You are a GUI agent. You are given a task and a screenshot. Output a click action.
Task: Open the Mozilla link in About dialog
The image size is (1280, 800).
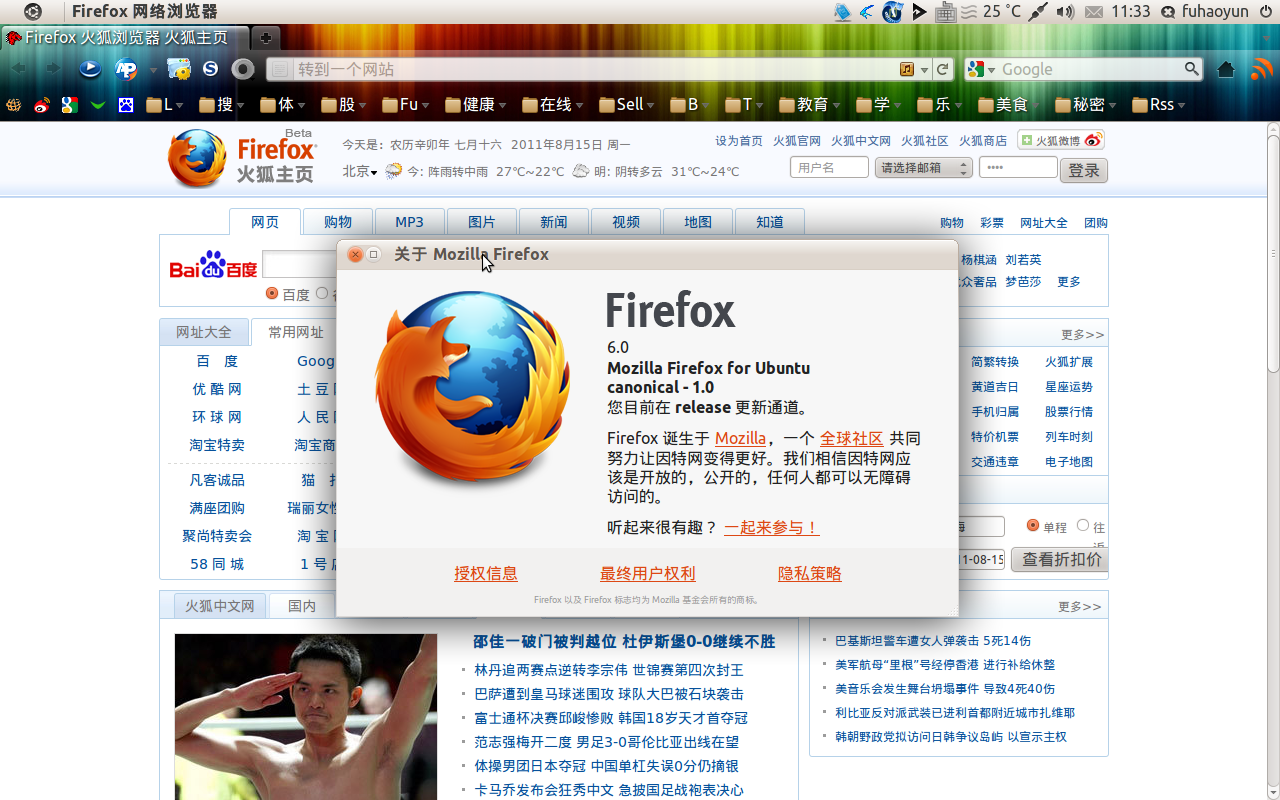click(740, 438)
